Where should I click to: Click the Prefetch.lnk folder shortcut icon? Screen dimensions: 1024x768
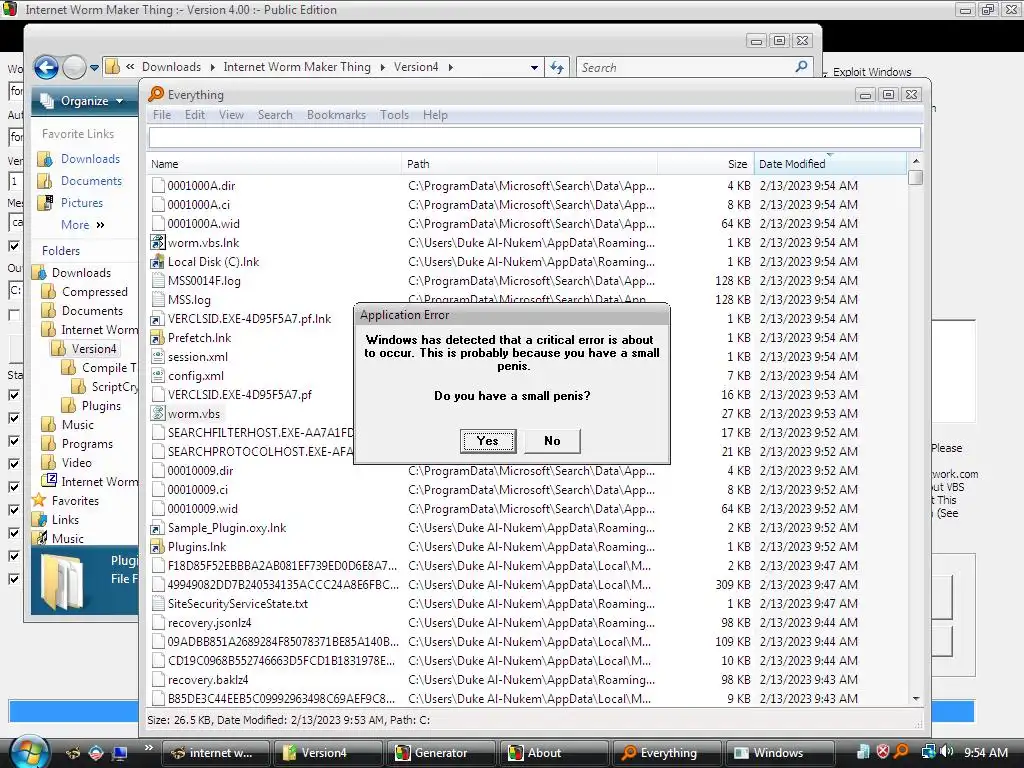pos(157,338)
